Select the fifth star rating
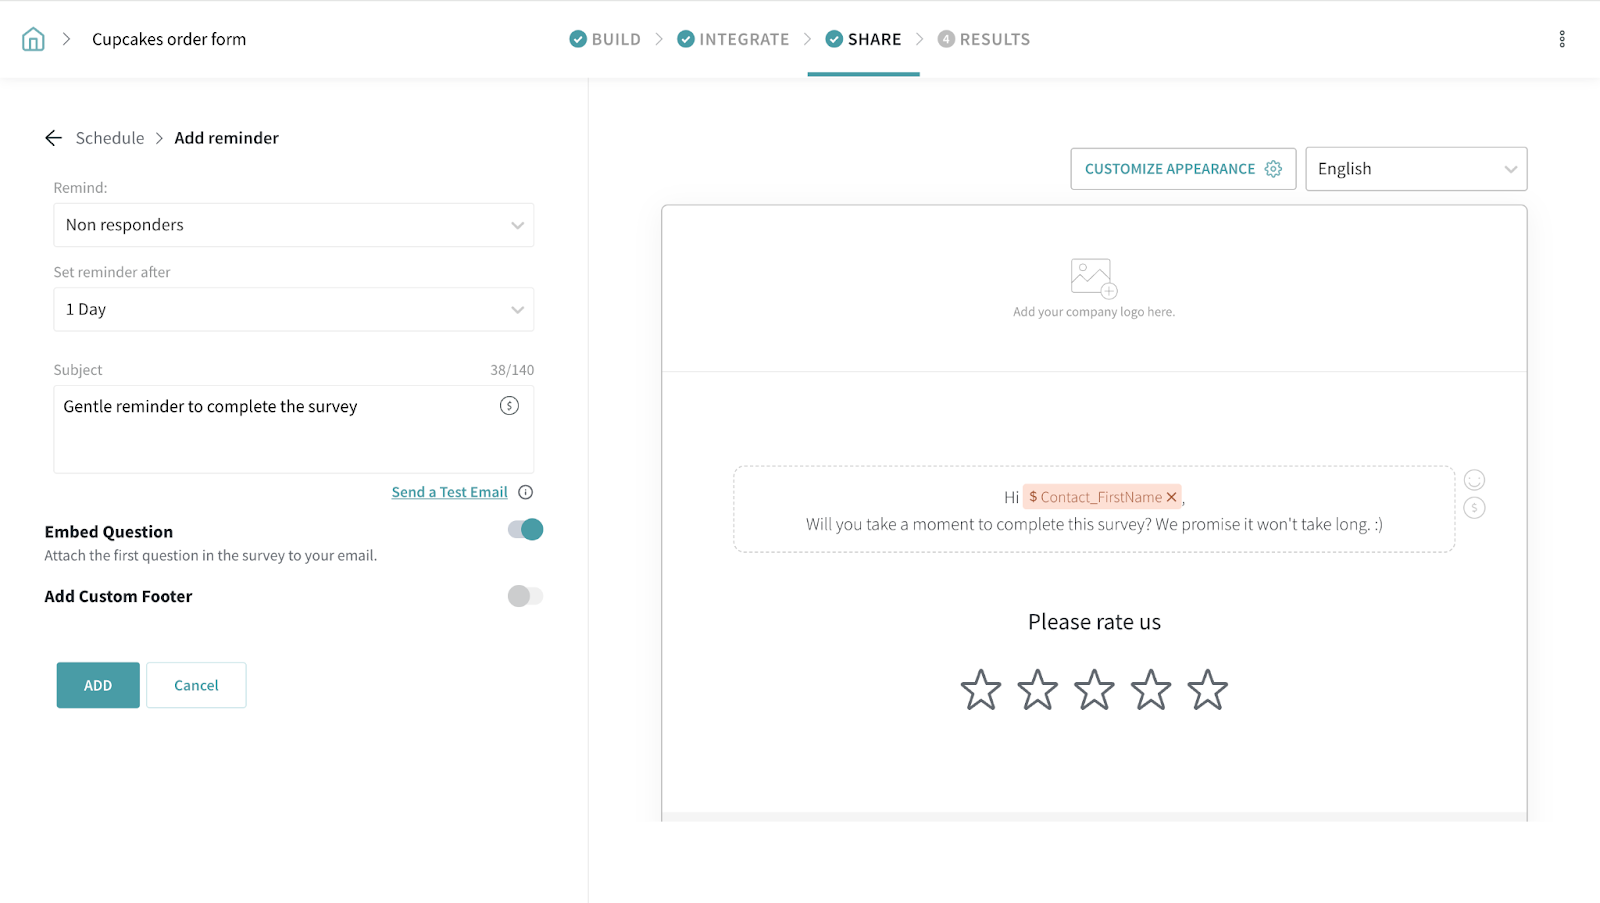The image size is (1600, 903). (1207, 690)
